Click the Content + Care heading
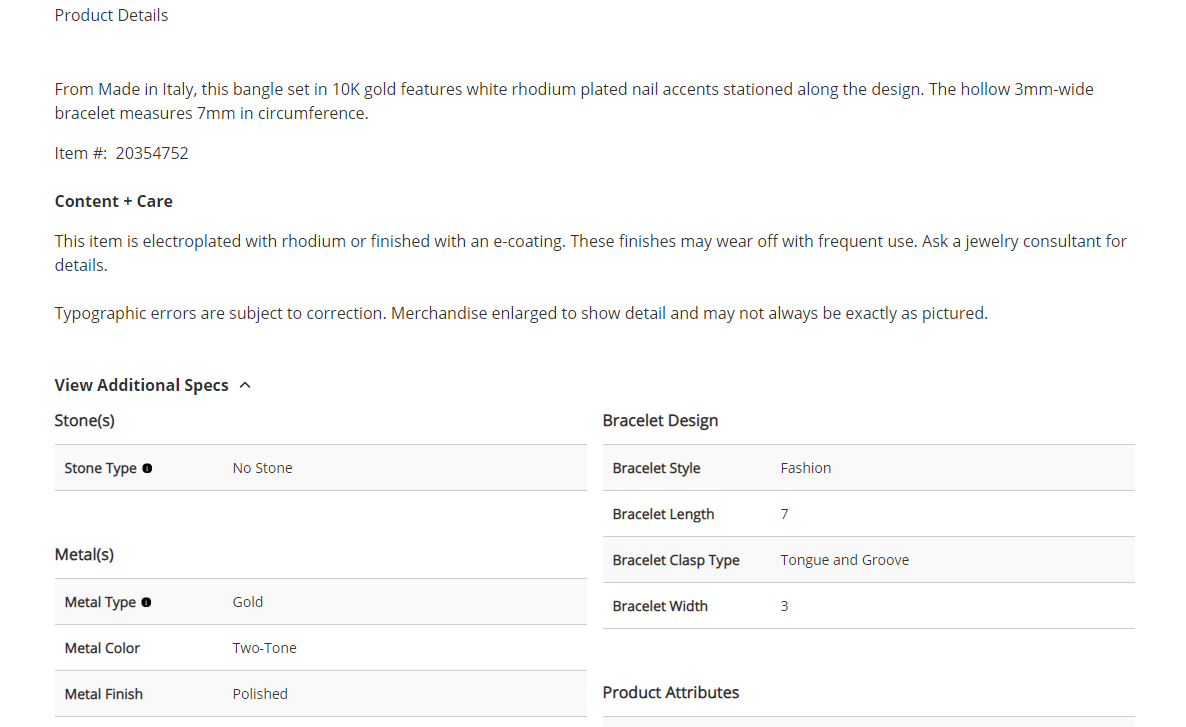The height and width of the screenshot is (727, 1186). (113, 201)
